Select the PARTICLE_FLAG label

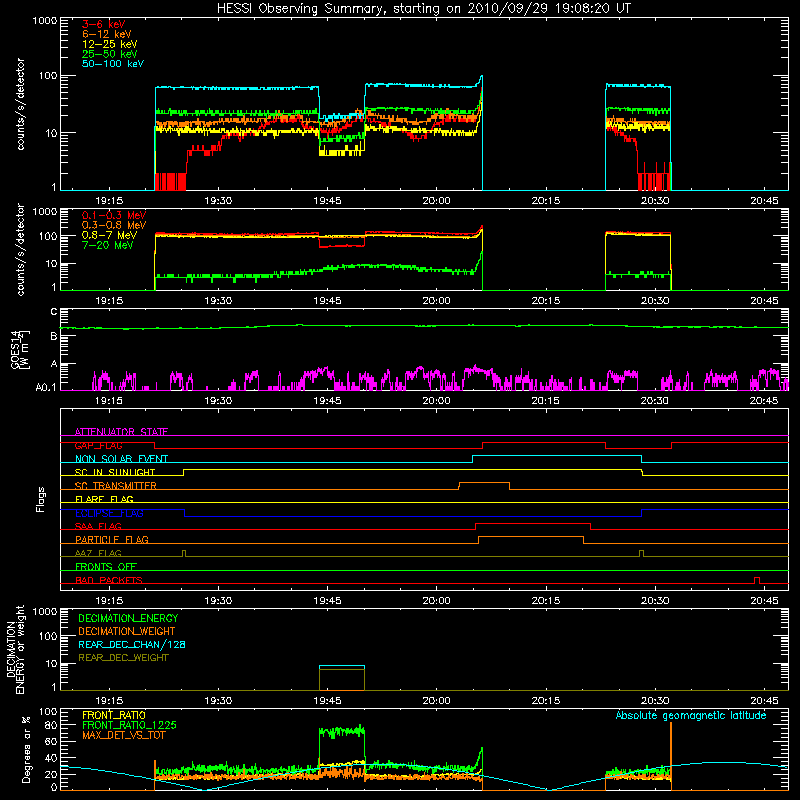[x=112, y=539]
